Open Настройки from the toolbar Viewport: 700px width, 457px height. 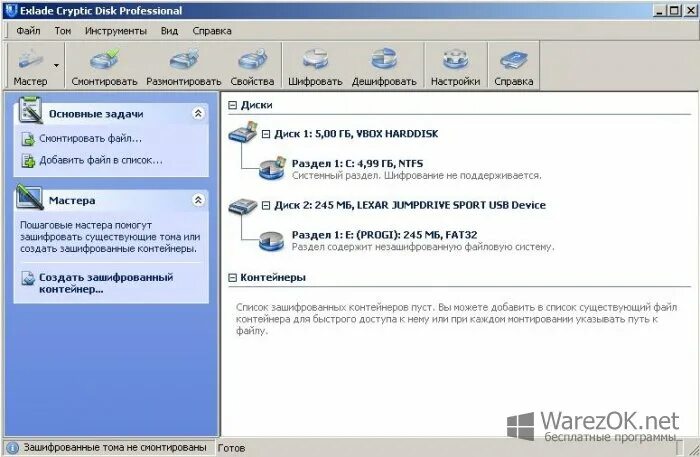455,66
